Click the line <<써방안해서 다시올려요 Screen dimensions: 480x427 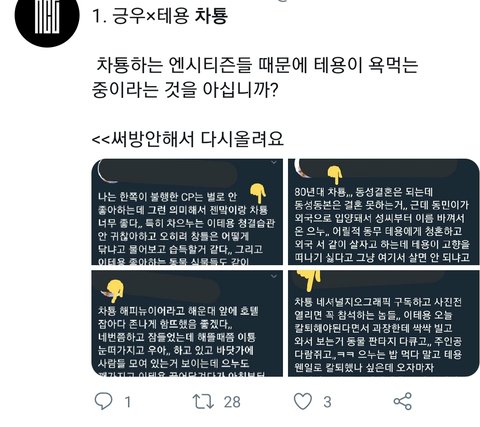[x=188, y=139]
